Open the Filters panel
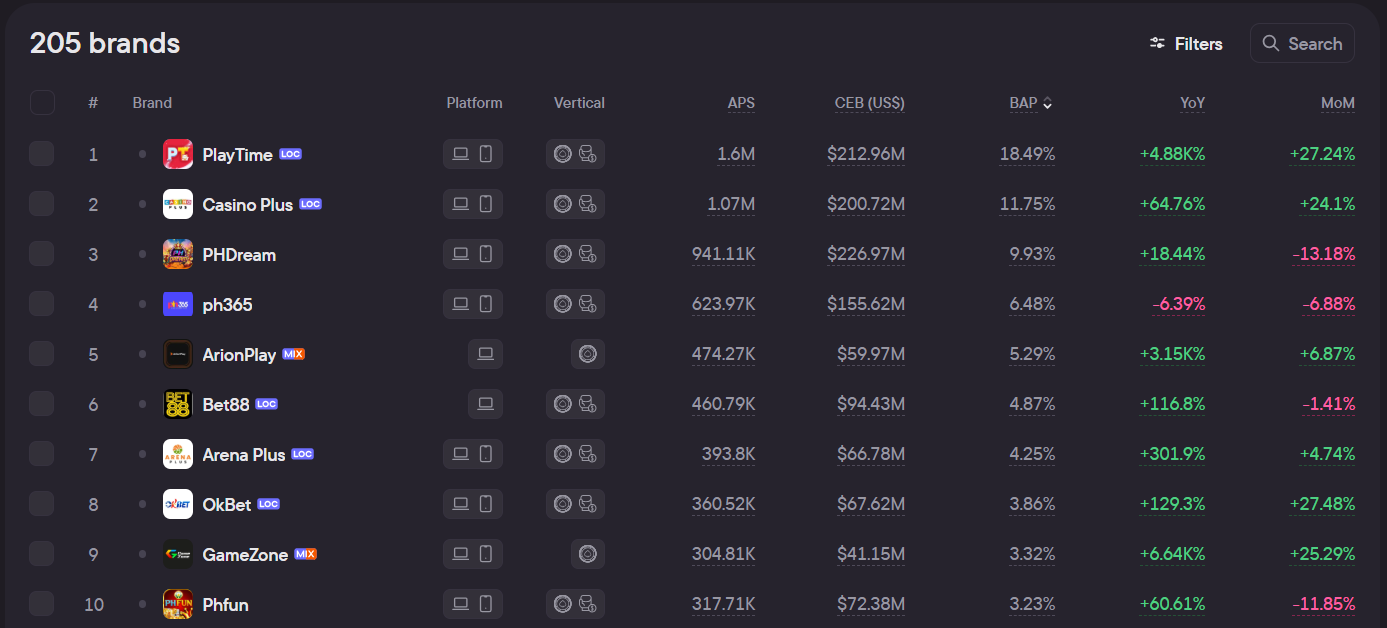 point(1187,44)
